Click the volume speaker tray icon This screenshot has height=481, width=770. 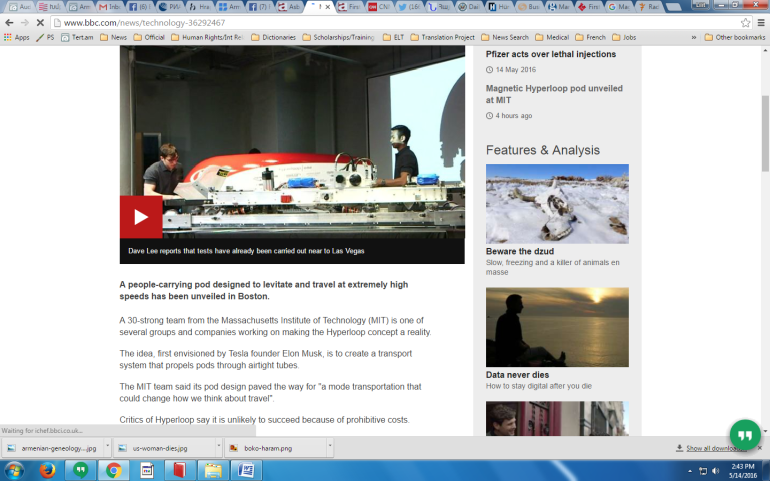tap(715, 471)
